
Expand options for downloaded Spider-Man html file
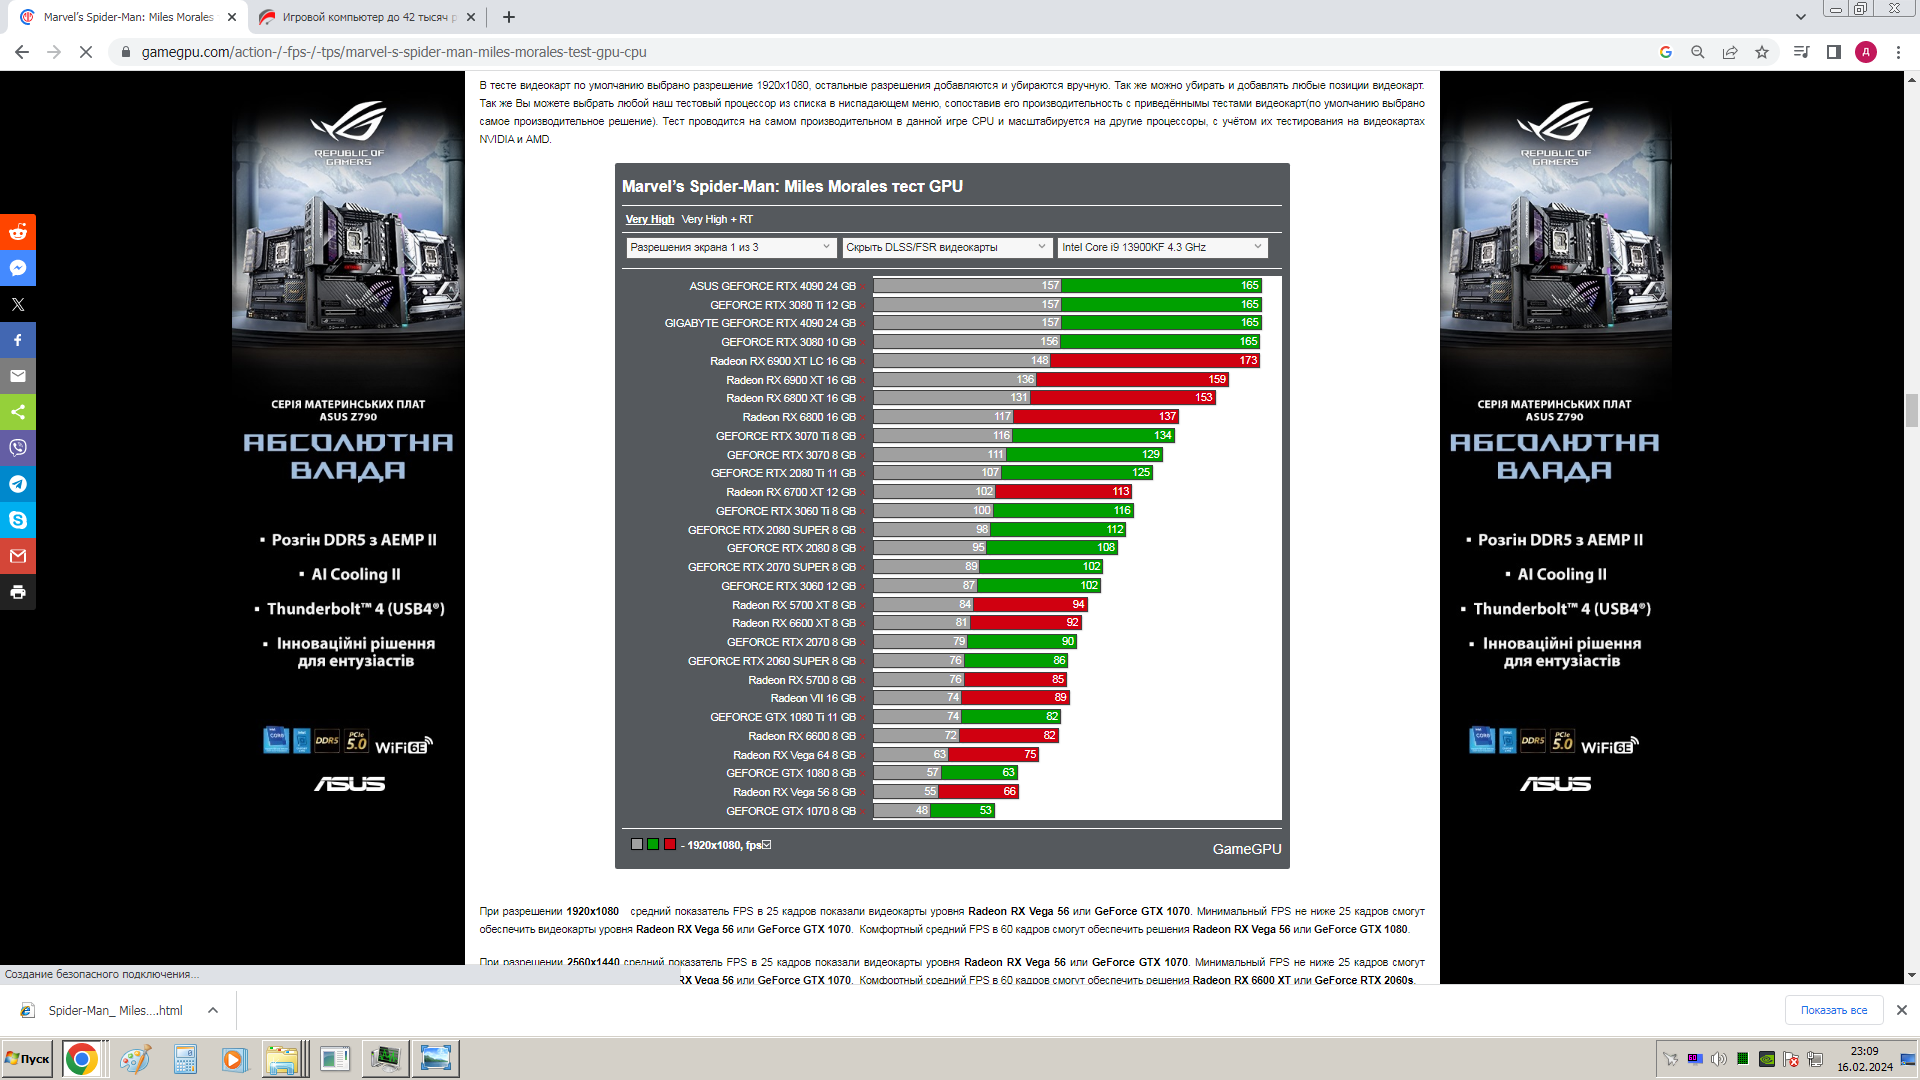pos(213,1010)
